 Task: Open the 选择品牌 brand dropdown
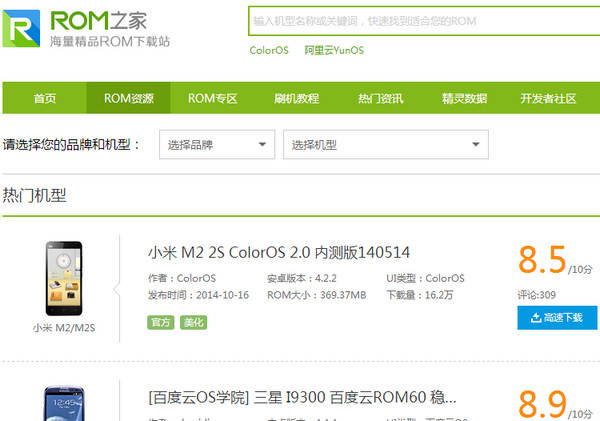(x=217, y=145)
